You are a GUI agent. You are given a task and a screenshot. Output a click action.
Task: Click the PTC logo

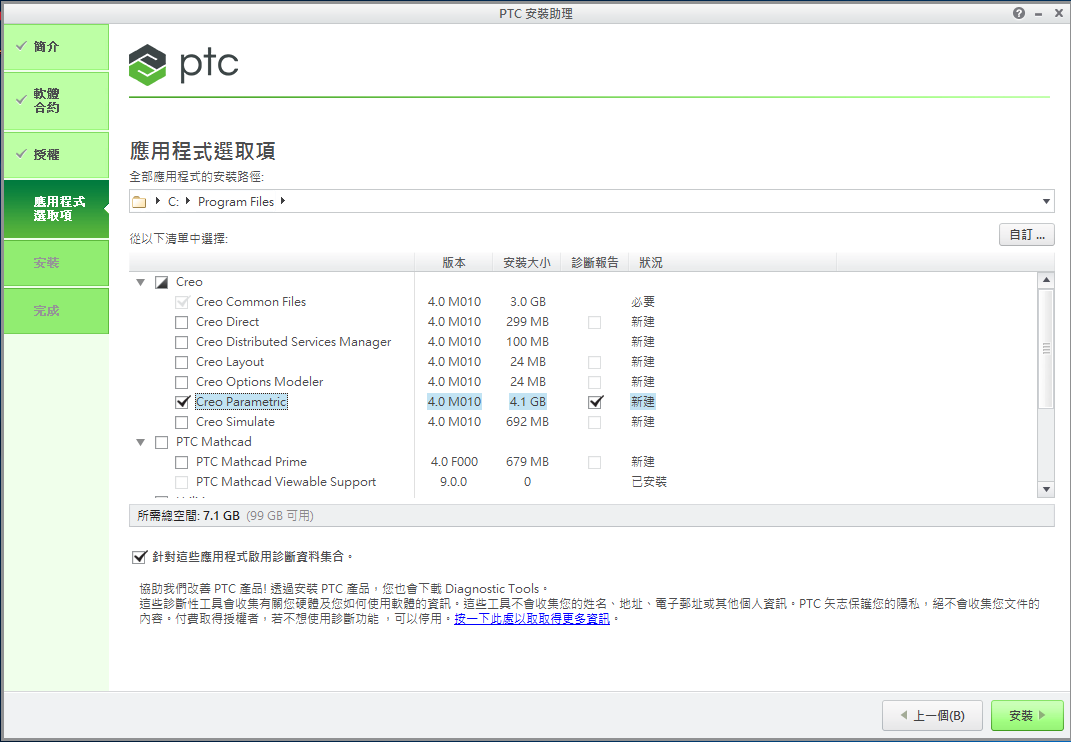point(184,65)
